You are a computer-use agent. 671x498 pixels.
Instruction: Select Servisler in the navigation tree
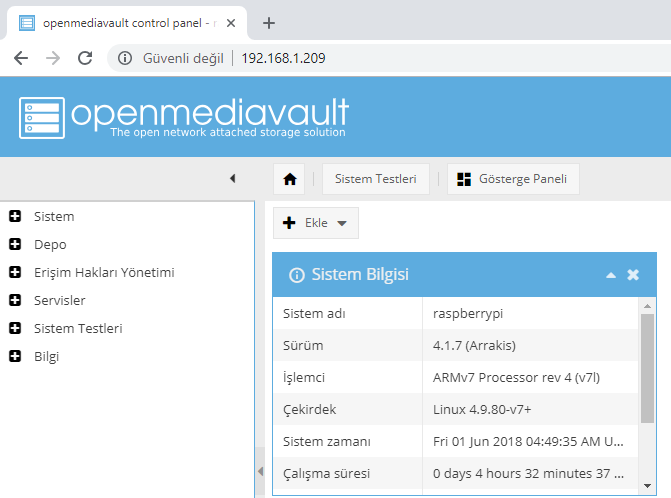(59, 300)
